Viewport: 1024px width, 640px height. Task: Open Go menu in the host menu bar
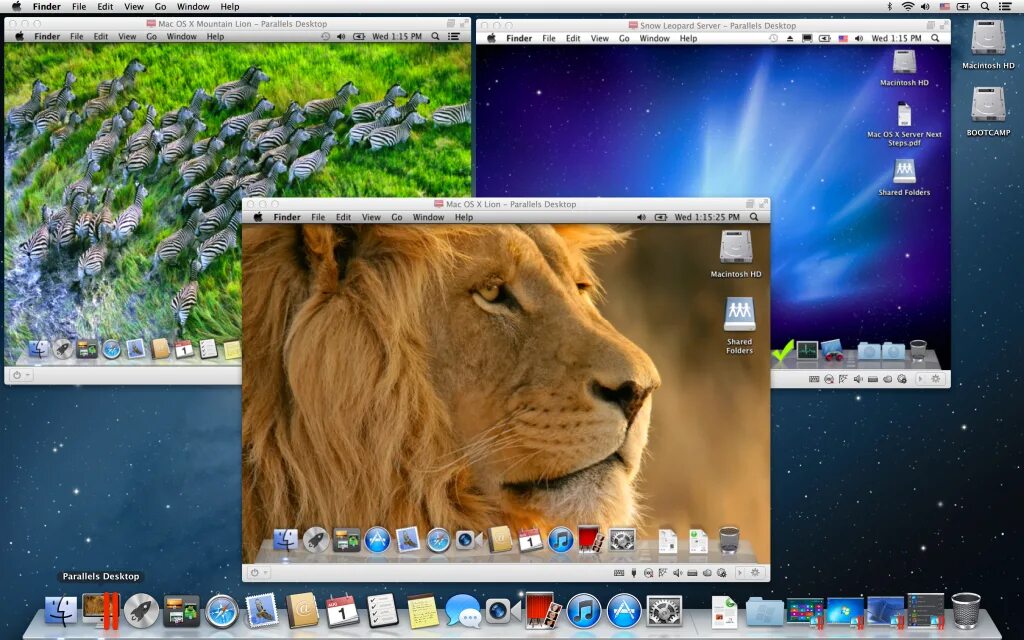click(160, 7)
